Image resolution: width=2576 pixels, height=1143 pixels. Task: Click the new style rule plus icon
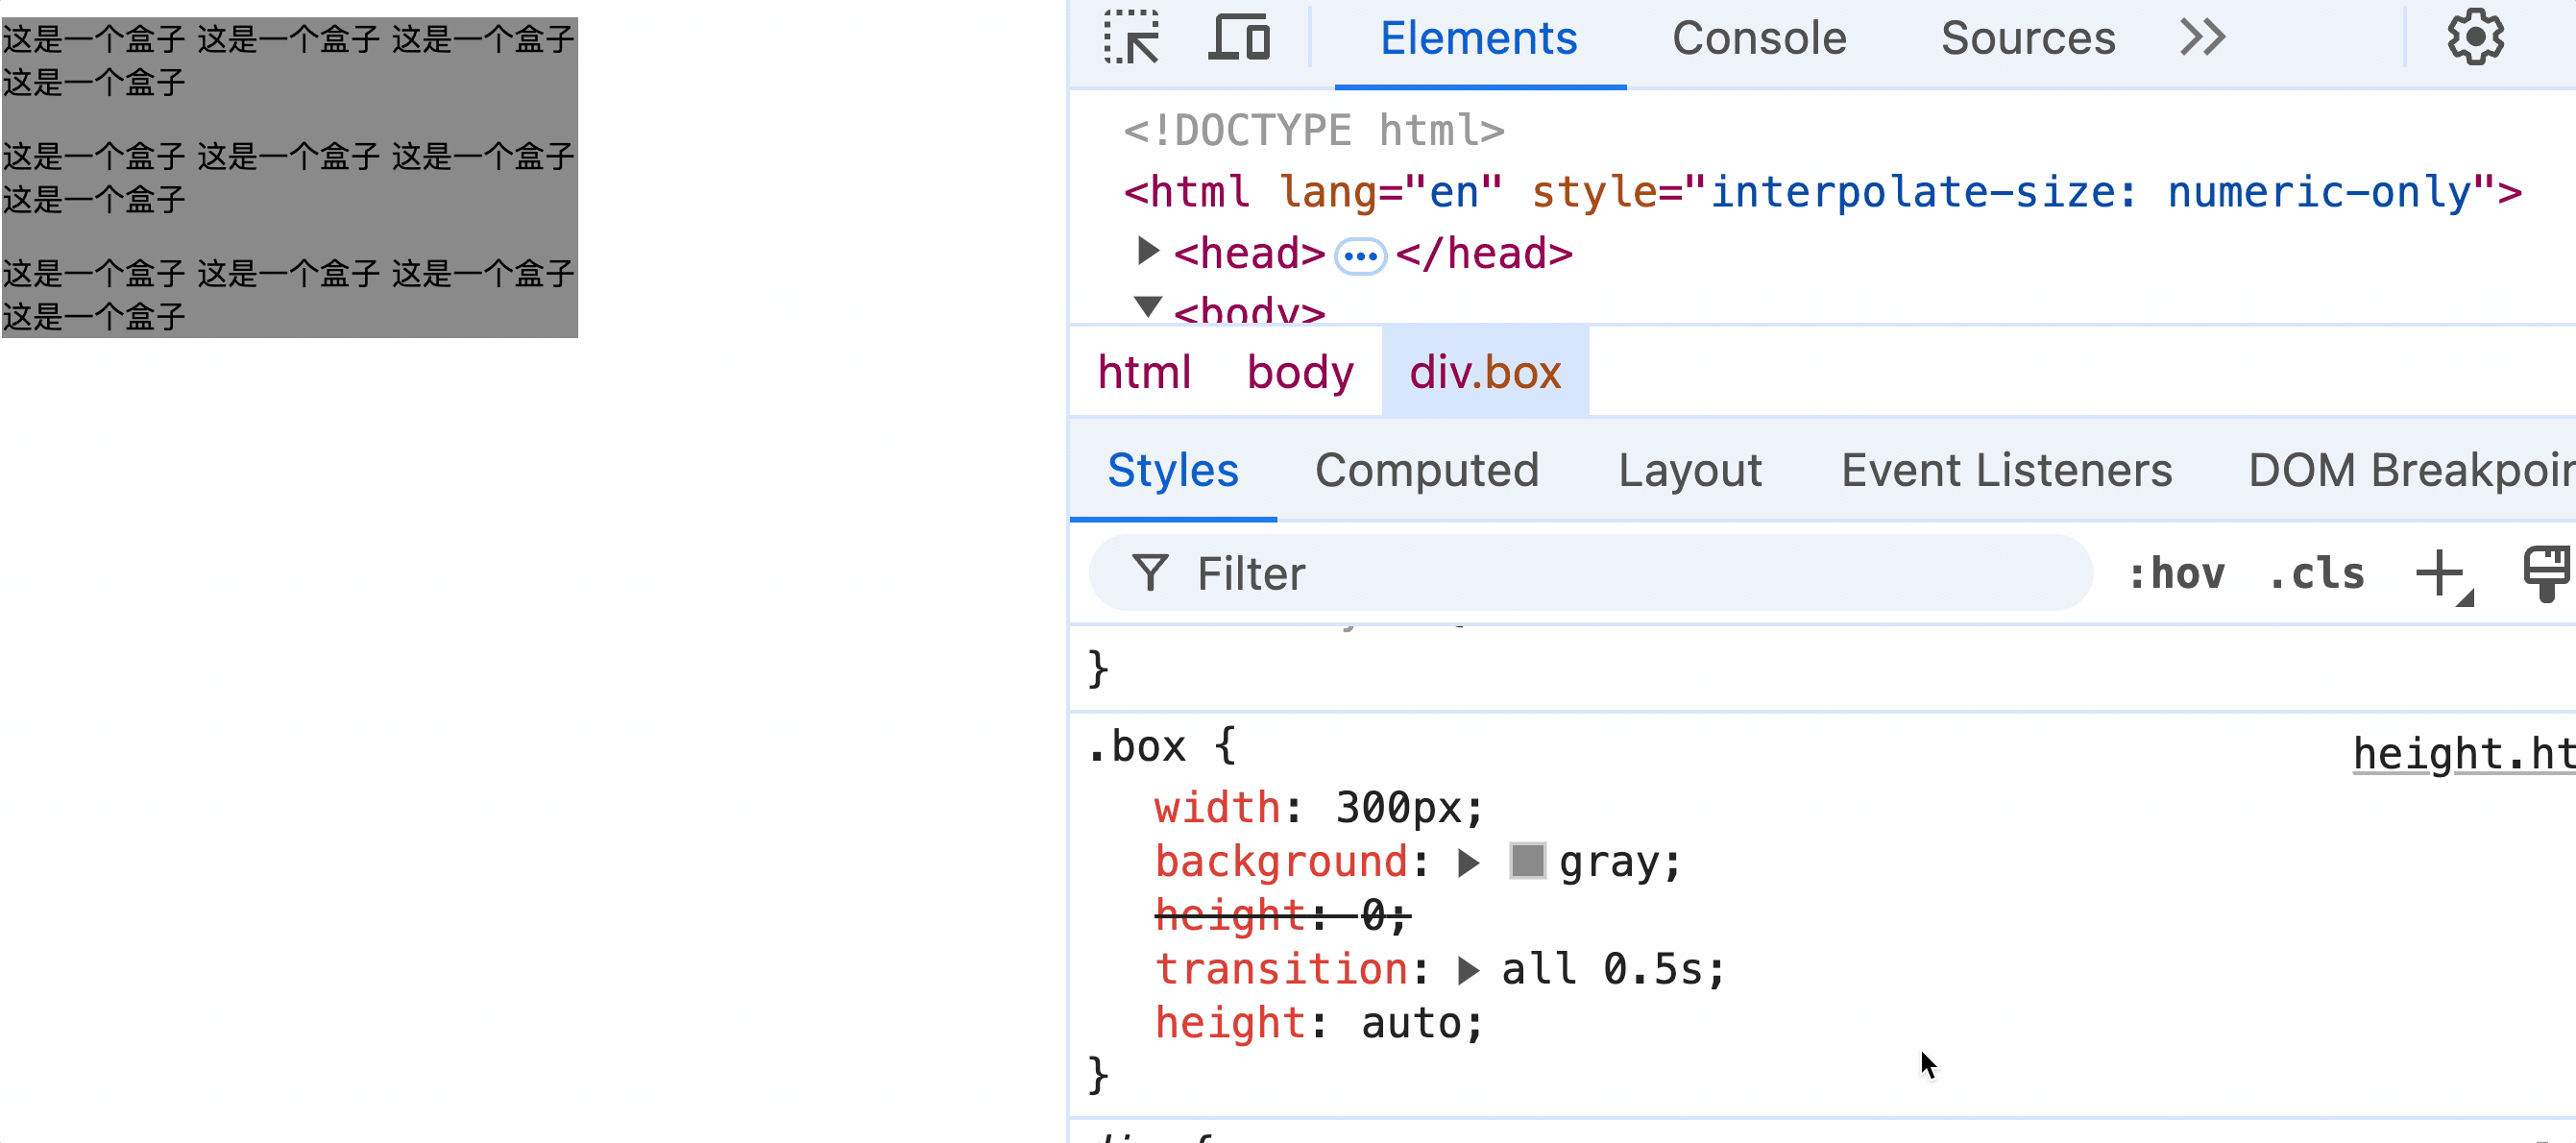coord(2441,574)
